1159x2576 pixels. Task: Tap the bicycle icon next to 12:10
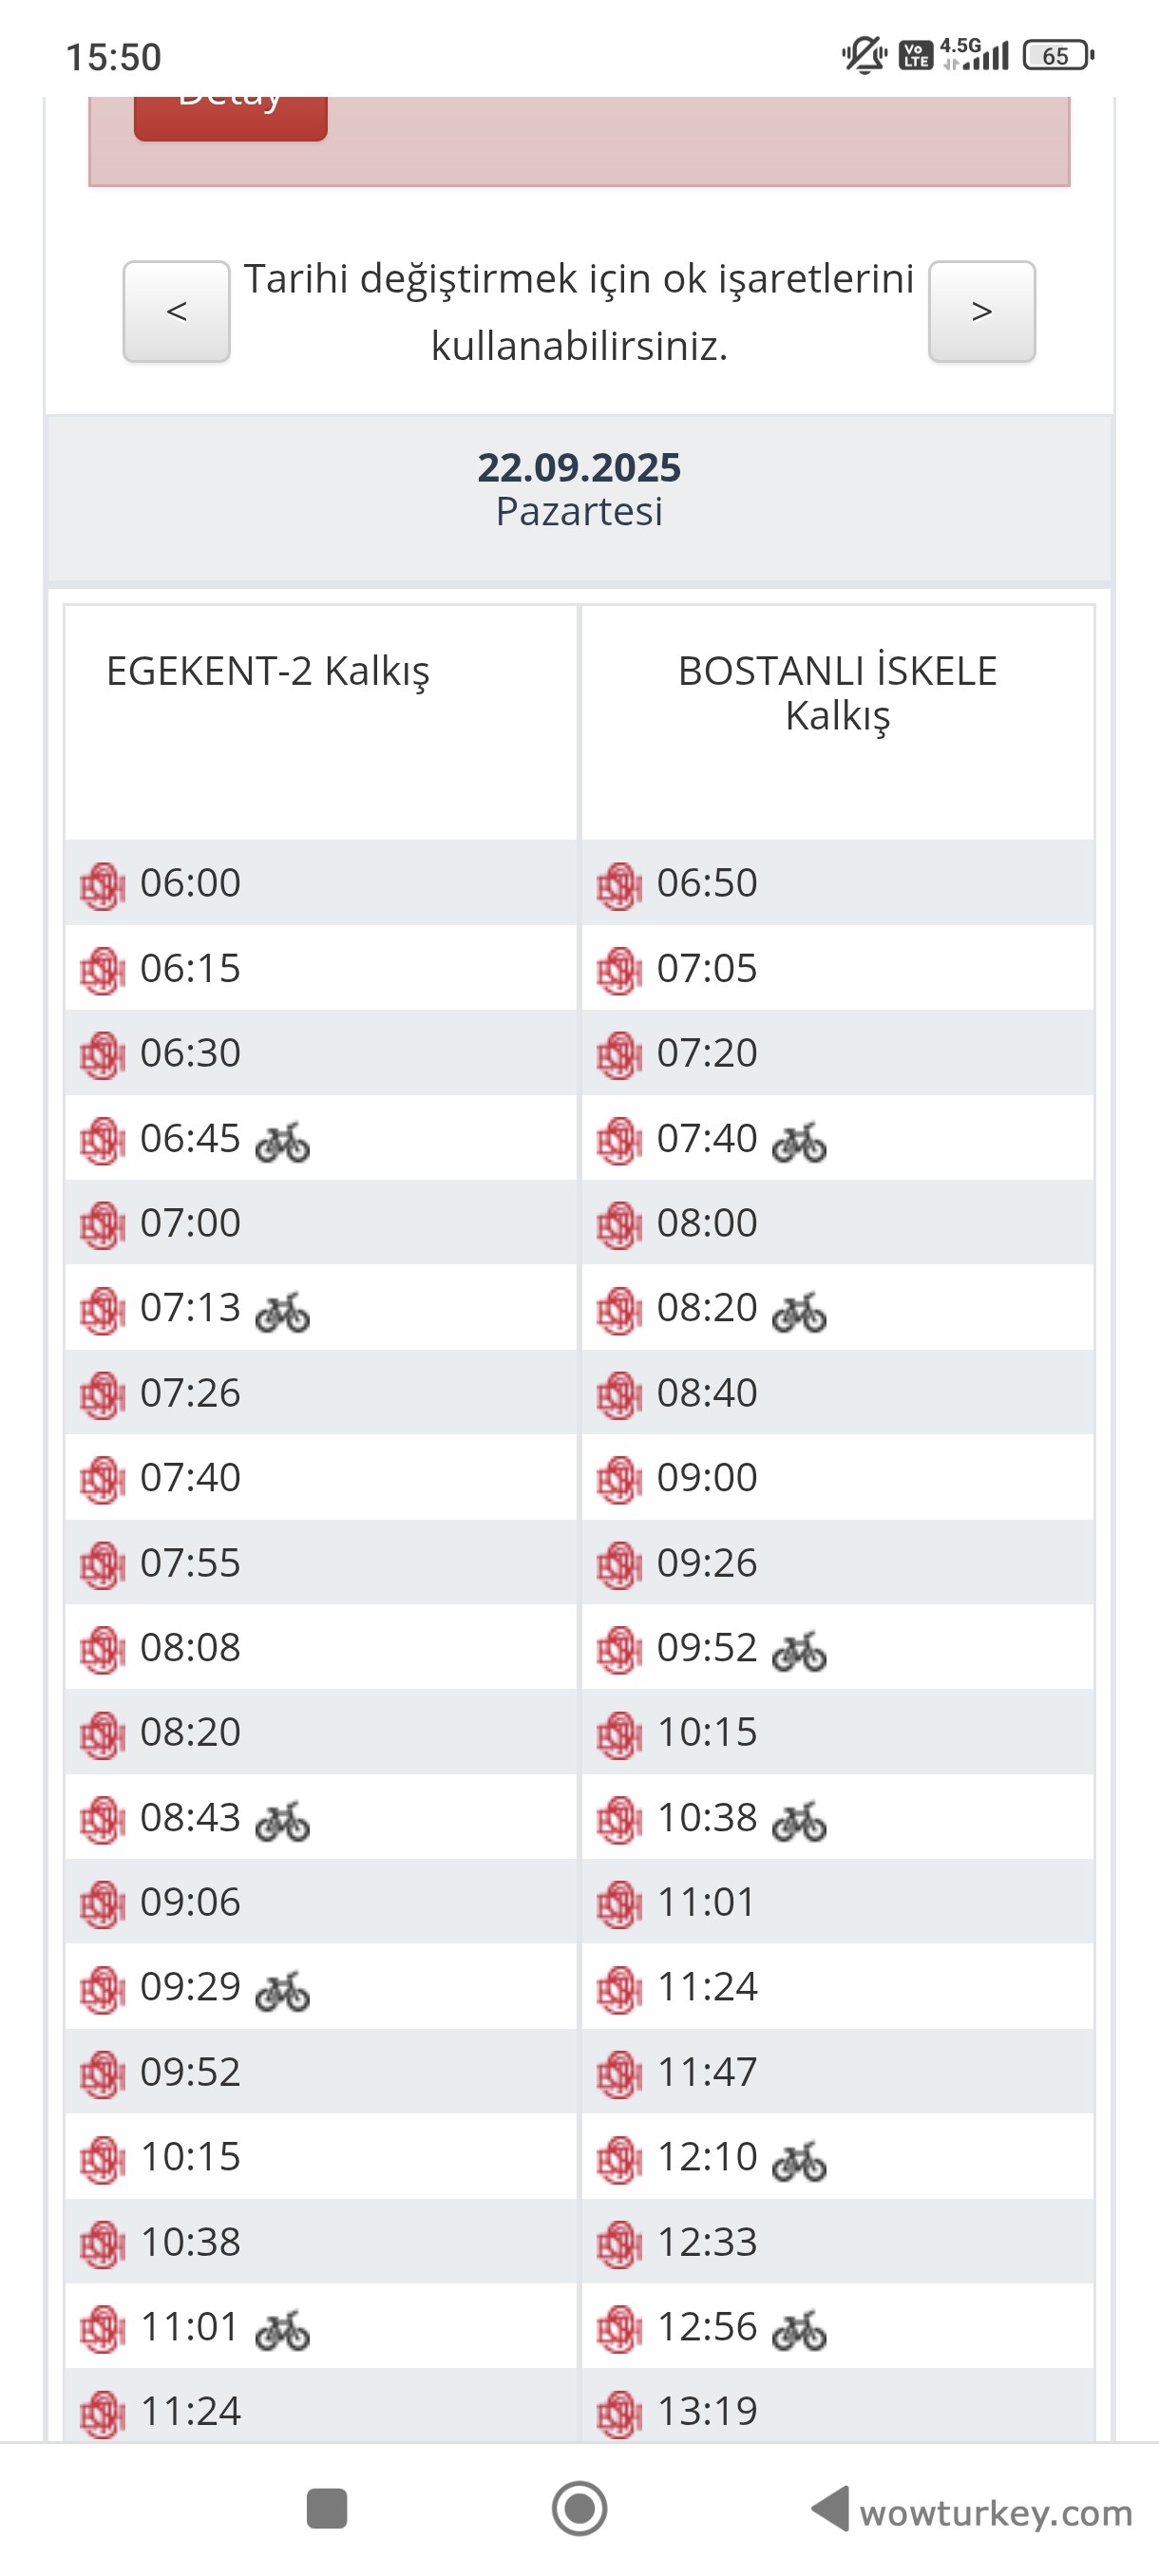point(799,2160)
